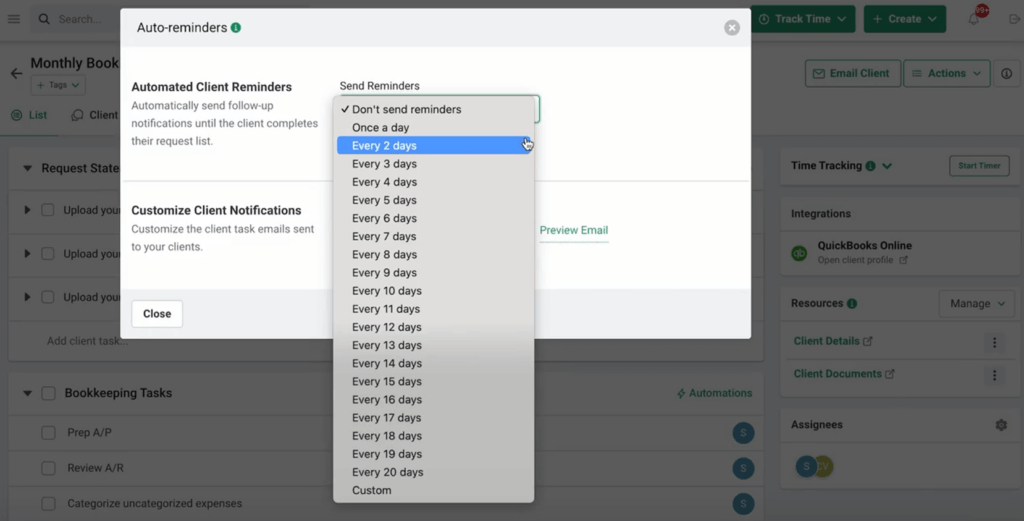Screen dimensions: 1024x521
Task: Toggle the Bookkeeping Tasks section checkbox
Action: (48, 394)
